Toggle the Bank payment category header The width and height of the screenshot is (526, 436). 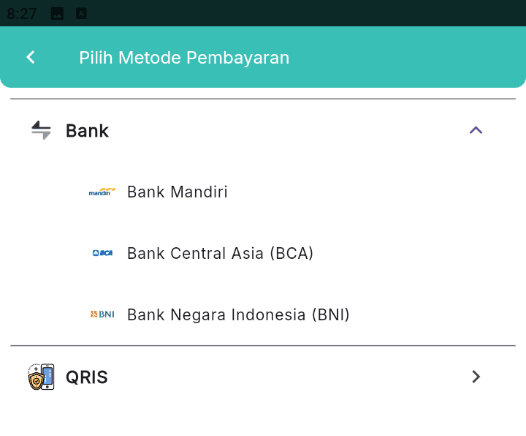coord(263,130)
